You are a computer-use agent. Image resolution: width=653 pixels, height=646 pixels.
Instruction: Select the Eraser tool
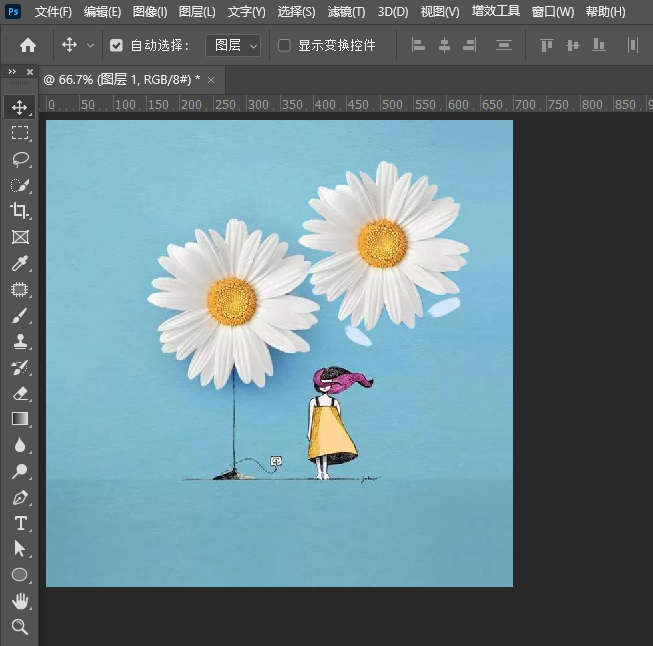[19, 394]
